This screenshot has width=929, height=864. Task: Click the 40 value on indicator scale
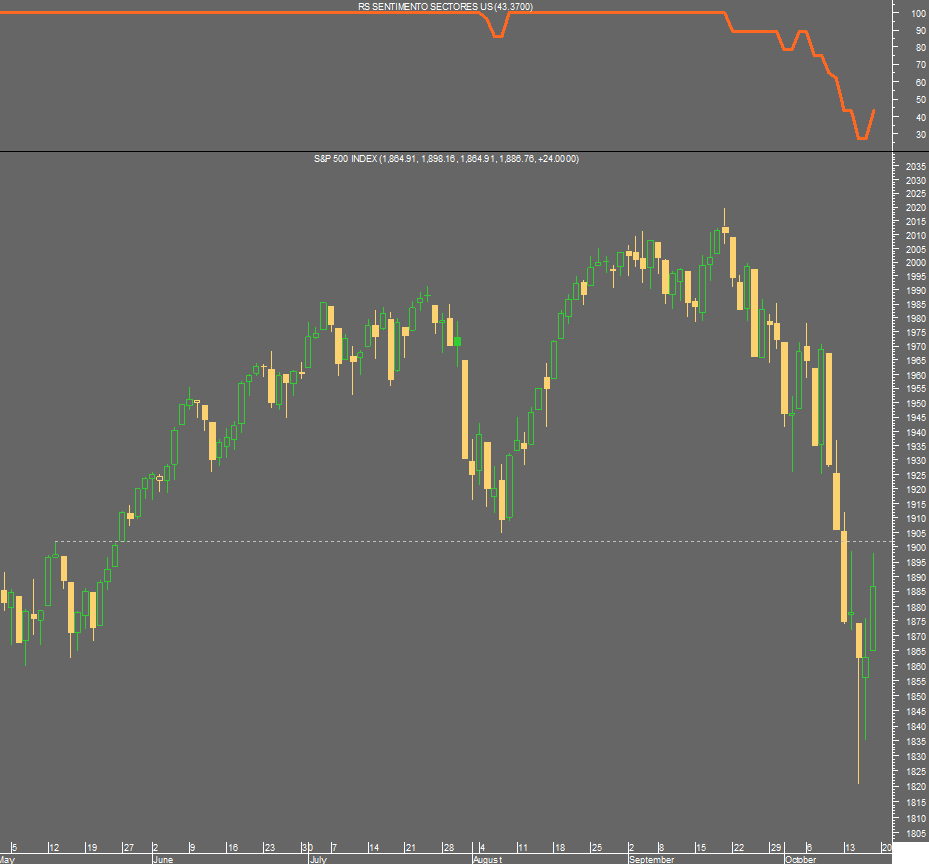pos(921,117)
